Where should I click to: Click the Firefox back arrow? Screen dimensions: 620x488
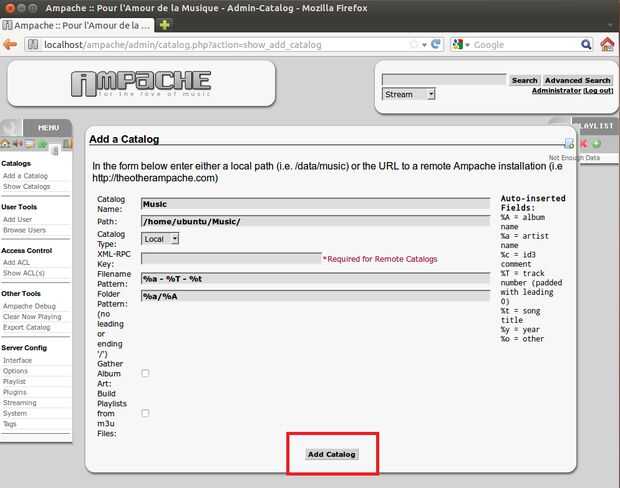[10, 44]
